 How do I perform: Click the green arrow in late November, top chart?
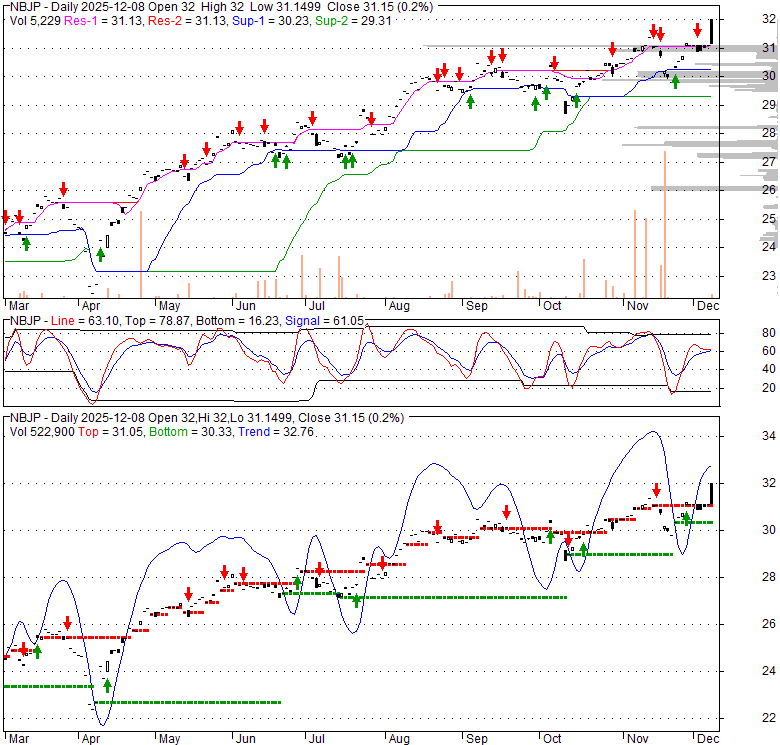[675, 81]
